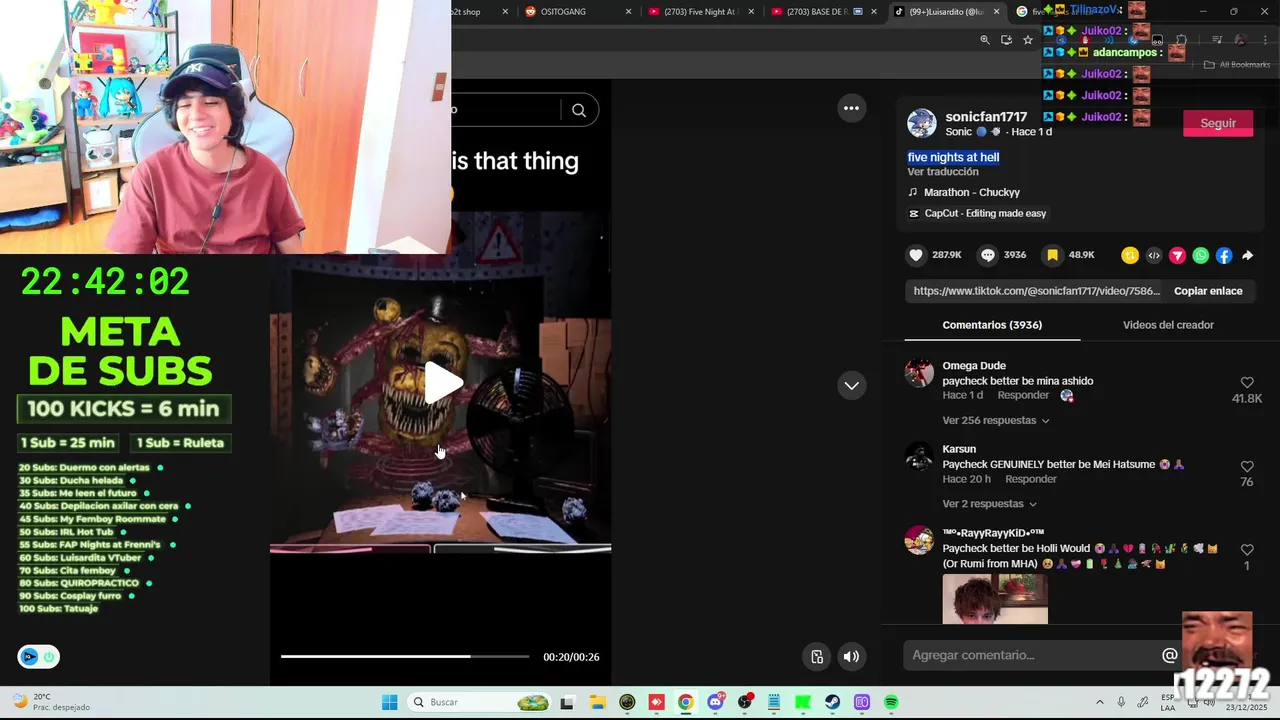Bookmark this page with the star icon
1280x720 pixels.
tap(1028, 40)
